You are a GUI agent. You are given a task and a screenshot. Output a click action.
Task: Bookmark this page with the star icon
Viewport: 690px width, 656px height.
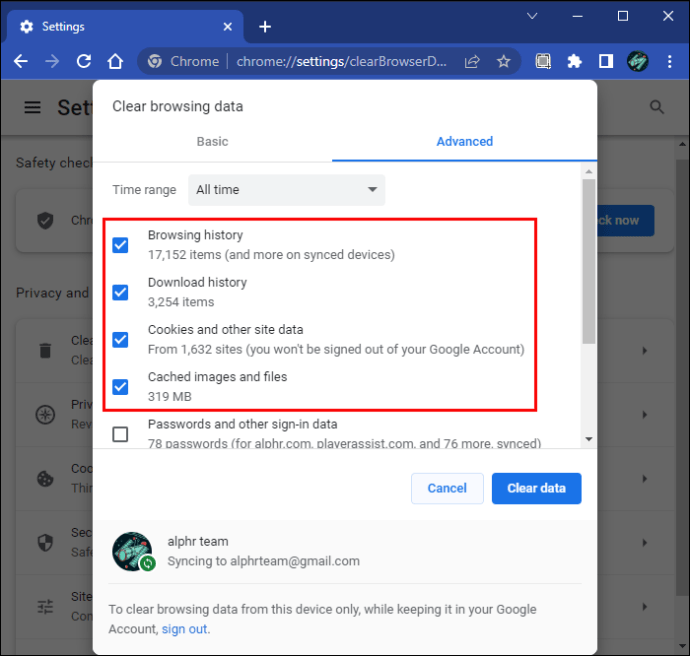point(503,61)
